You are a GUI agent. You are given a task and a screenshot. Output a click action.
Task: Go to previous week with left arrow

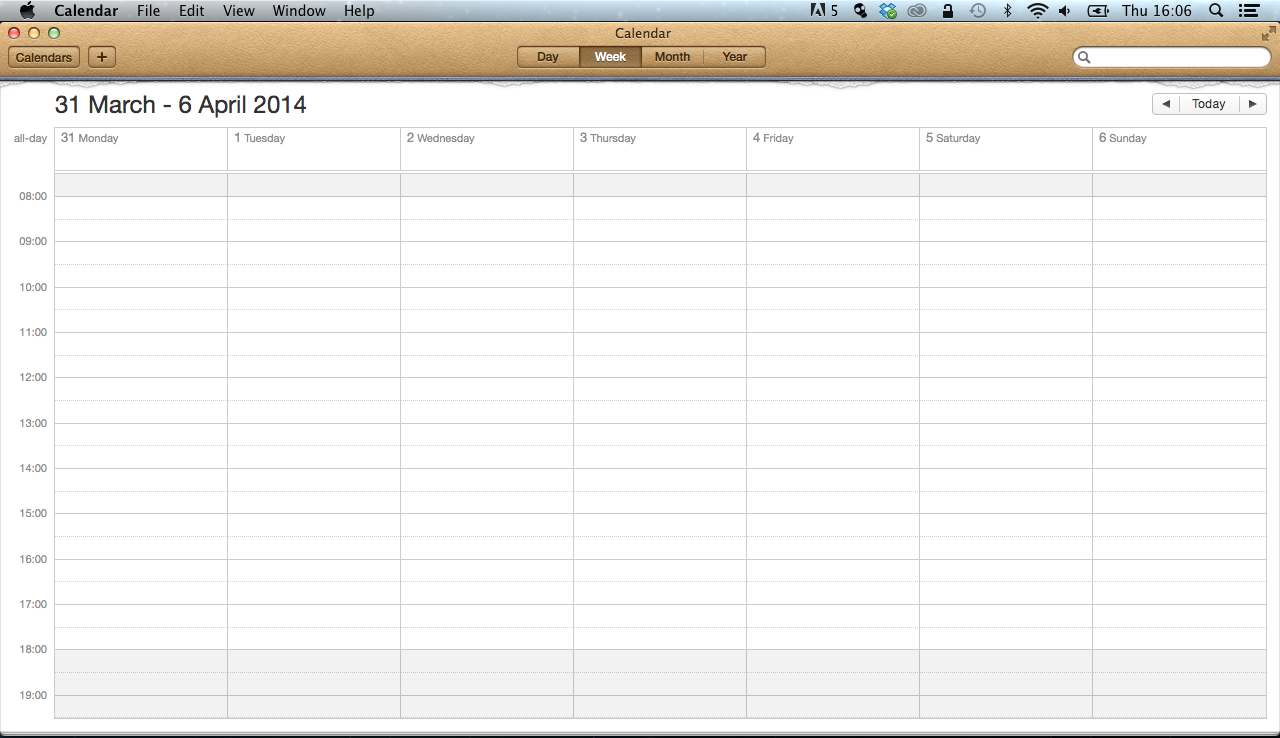(1166, 104)
